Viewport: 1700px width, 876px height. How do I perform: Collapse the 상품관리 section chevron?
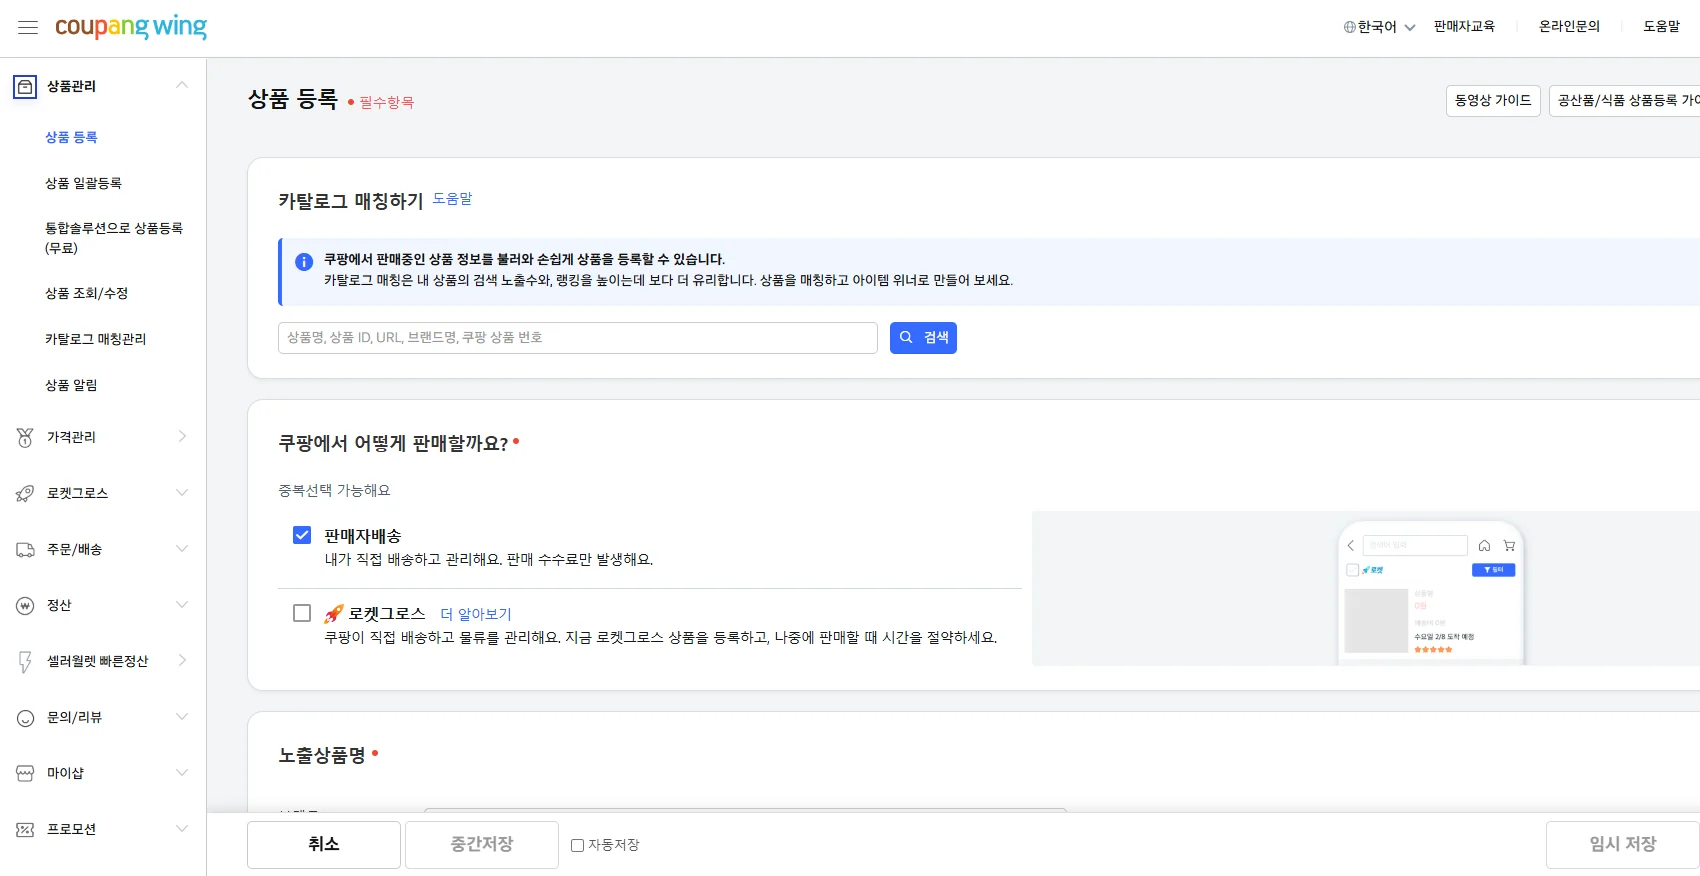[x=182, y=85]
